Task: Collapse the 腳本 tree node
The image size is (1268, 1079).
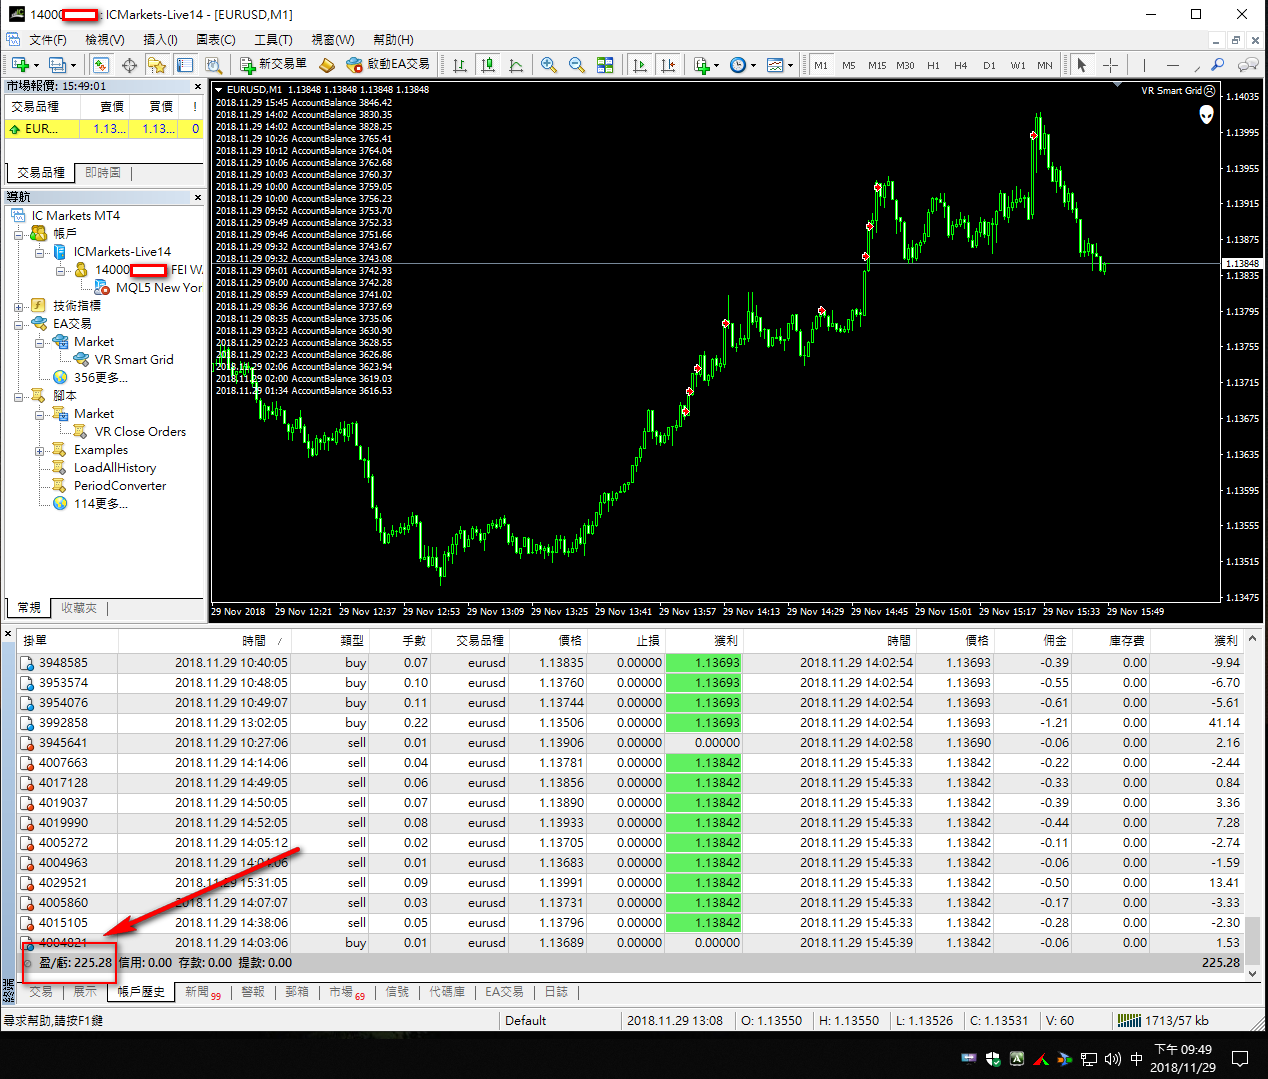Action: point(19,396)
